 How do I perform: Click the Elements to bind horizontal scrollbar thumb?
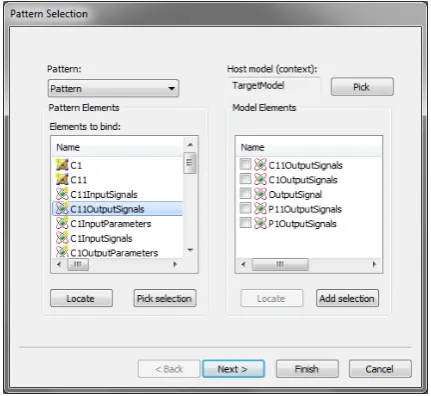78,265
